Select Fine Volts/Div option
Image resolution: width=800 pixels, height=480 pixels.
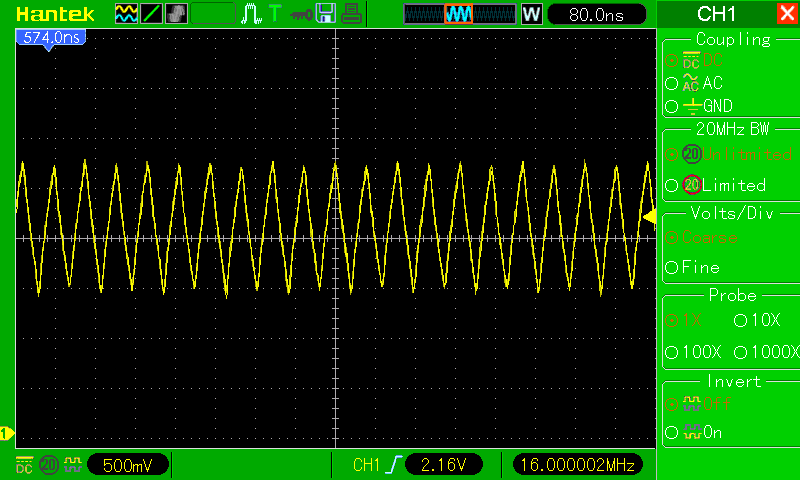point(693,267)
